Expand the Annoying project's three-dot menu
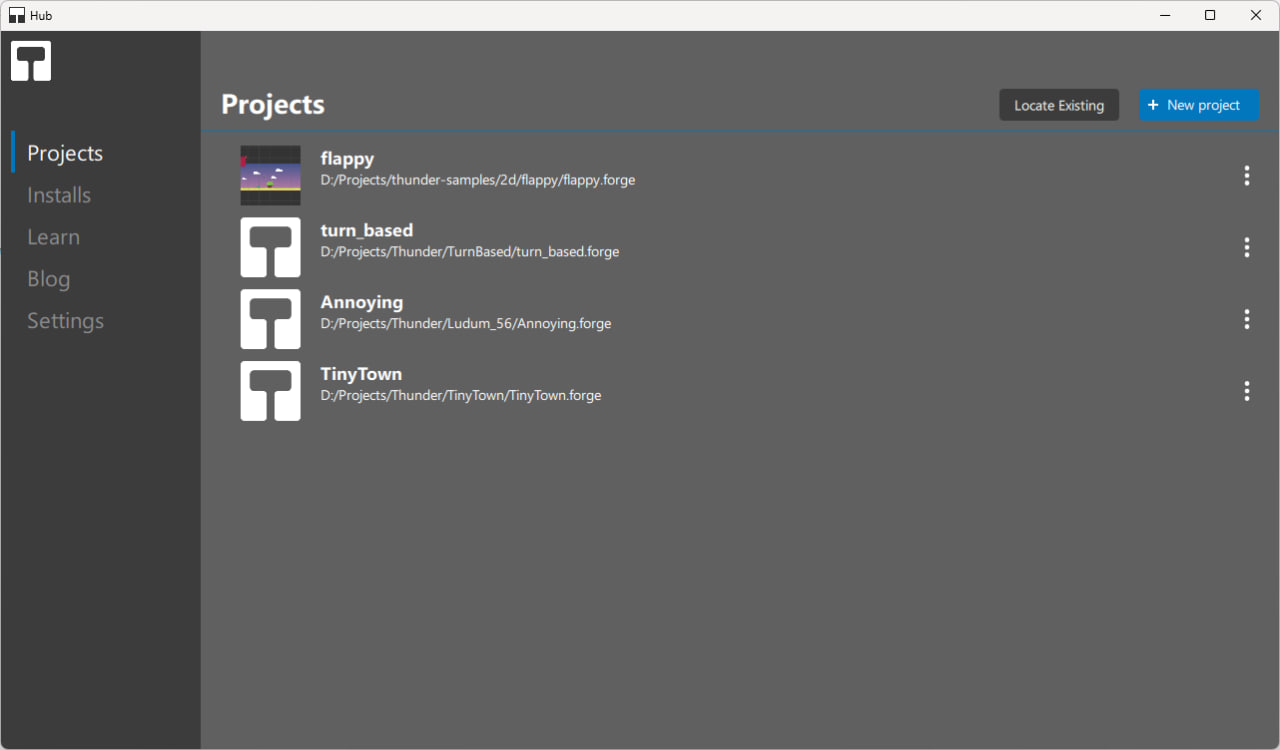The image size is (1280, 750). 1246,319
